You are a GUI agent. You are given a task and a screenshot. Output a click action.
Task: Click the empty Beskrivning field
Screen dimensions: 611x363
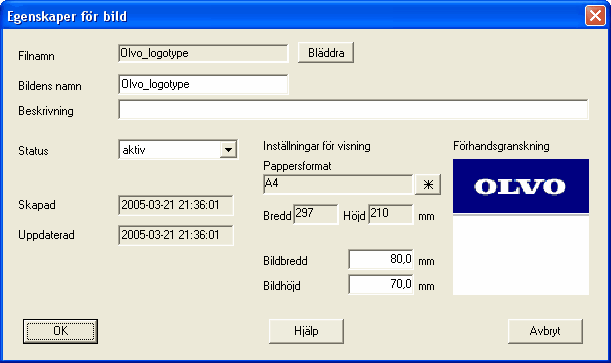(x=353, y=109)
